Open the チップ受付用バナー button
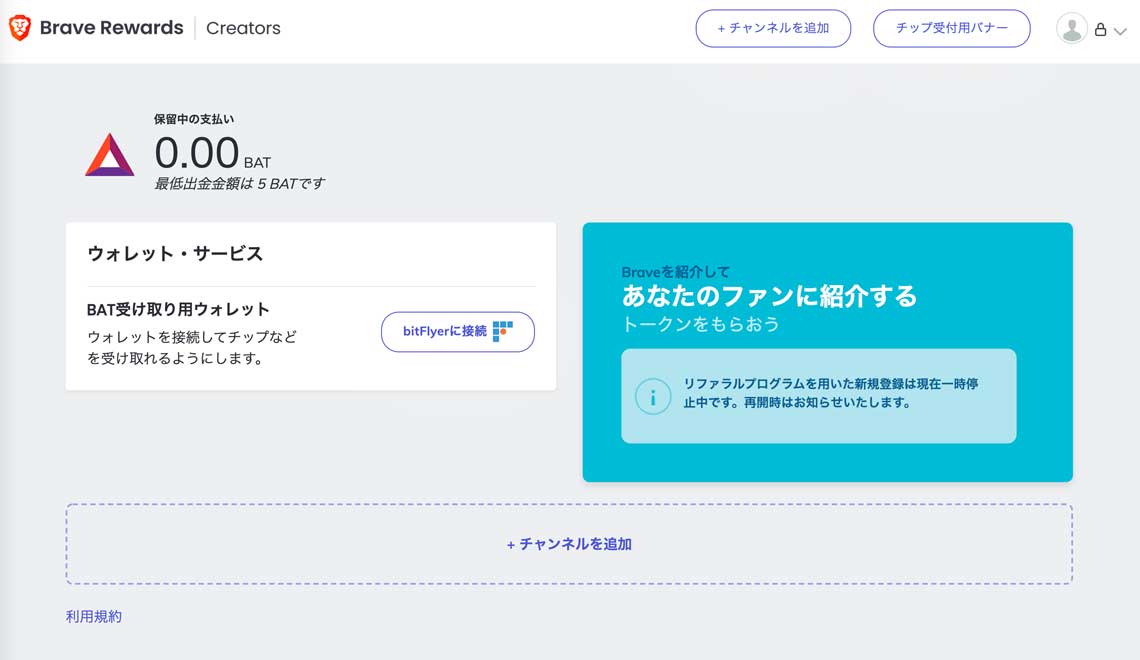This screenshot has height=660, width=1140. [x=952, y=28]
